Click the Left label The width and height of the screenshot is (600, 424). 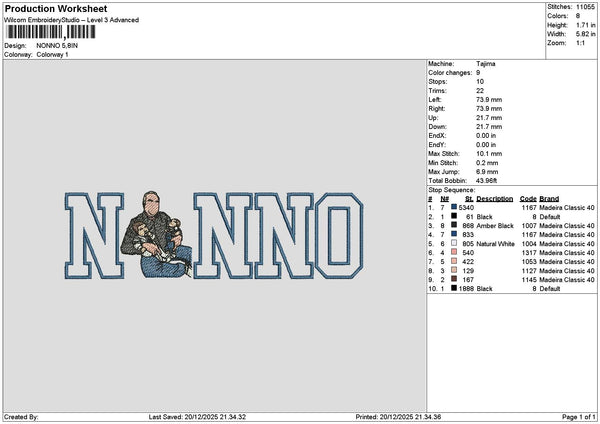434,99
